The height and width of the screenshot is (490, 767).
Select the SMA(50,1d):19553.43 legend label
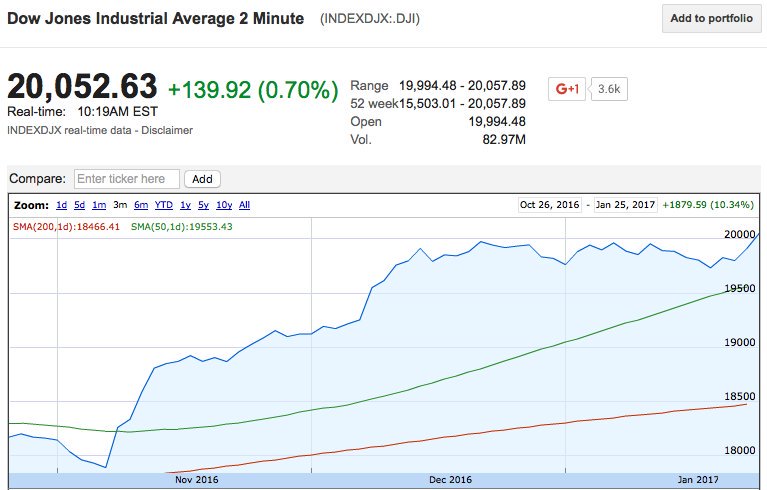point(181,227)
